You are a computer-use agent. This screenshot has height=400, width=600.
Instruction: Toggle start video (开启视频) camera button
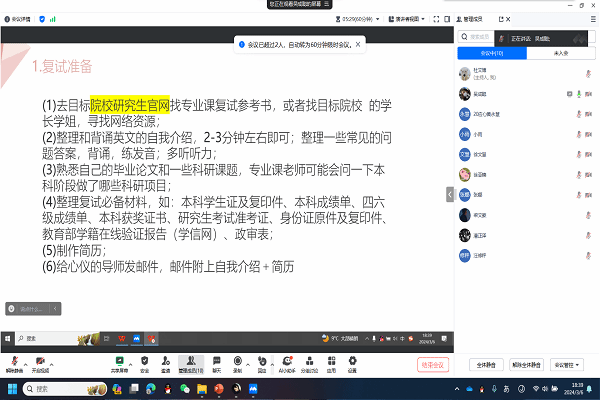(40, 361)
